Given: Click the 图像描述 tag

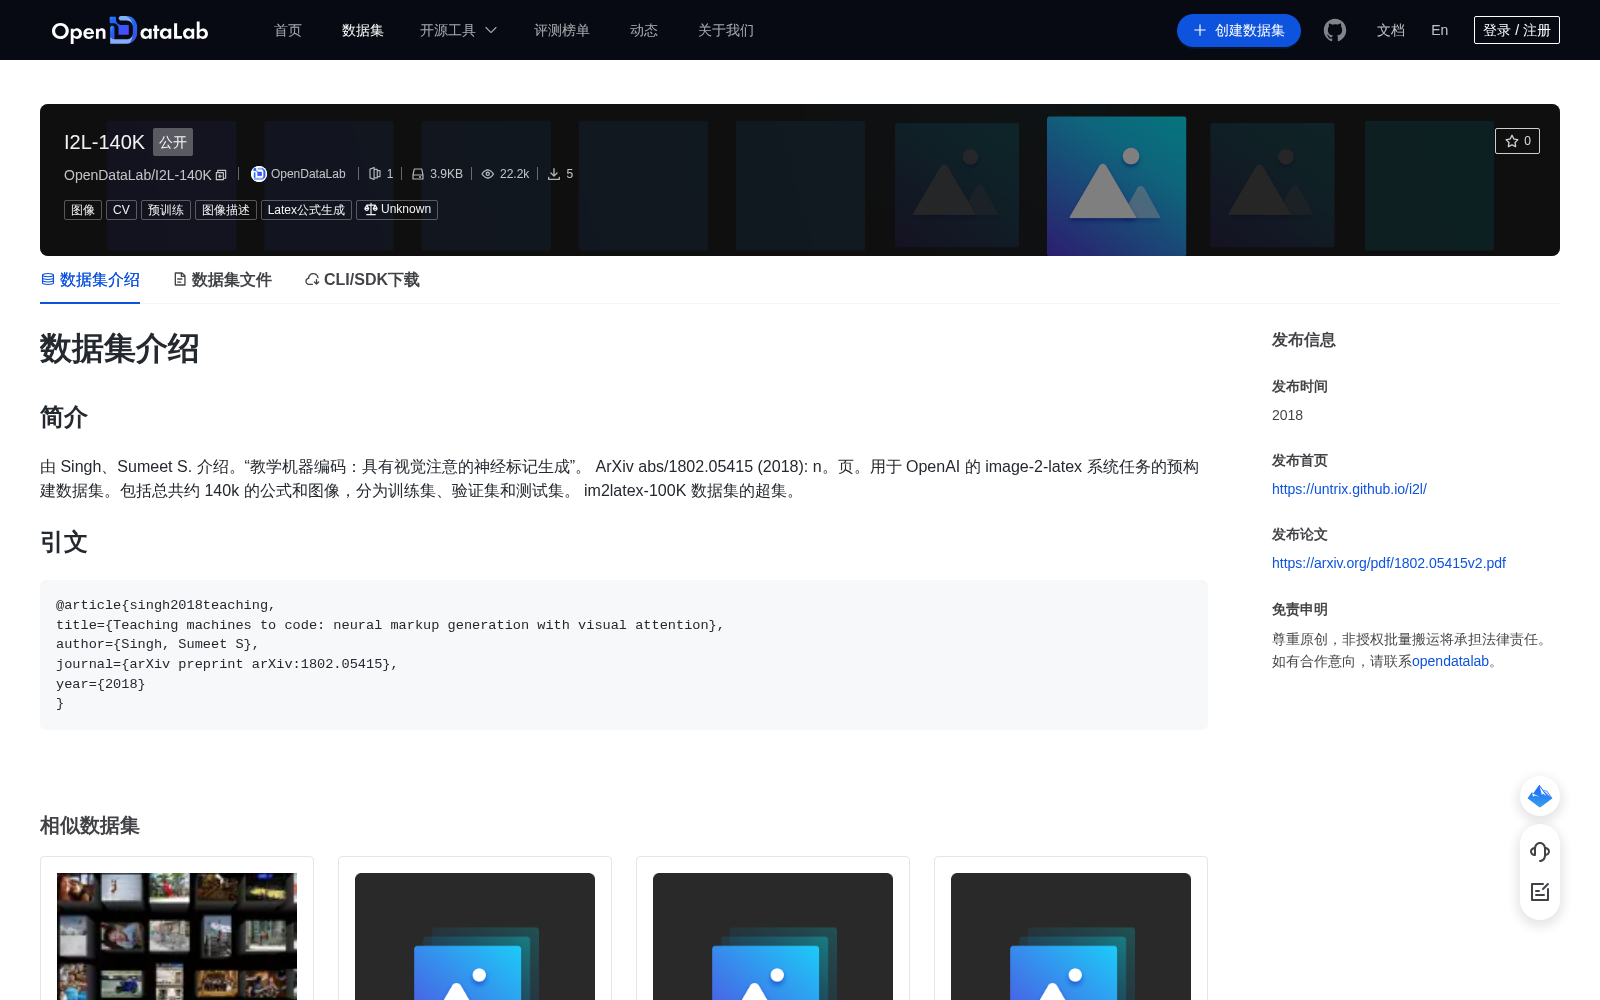Looking at the screenshot, I should (226, 210).
